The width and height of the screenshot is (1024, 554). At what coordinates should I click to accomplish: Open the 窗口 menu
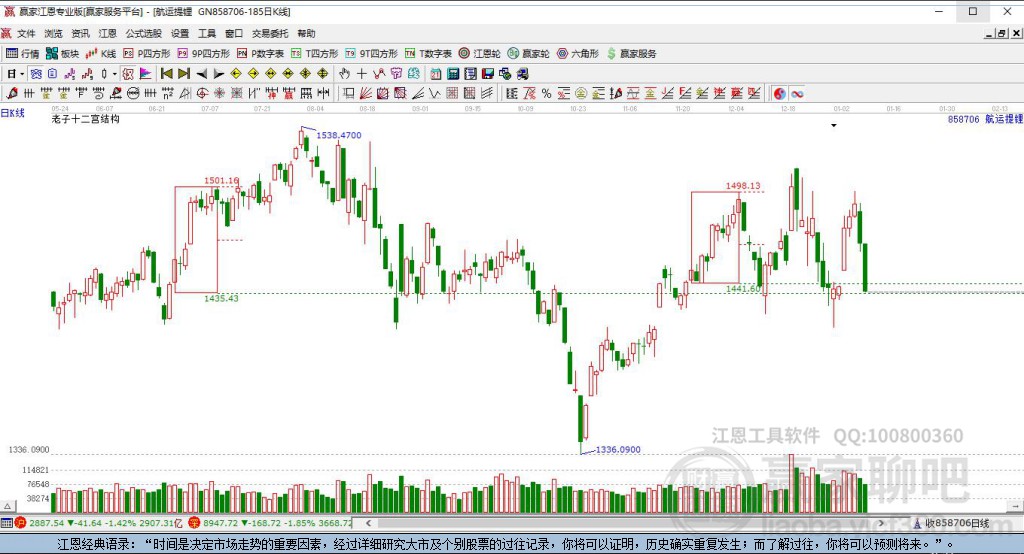234,33
